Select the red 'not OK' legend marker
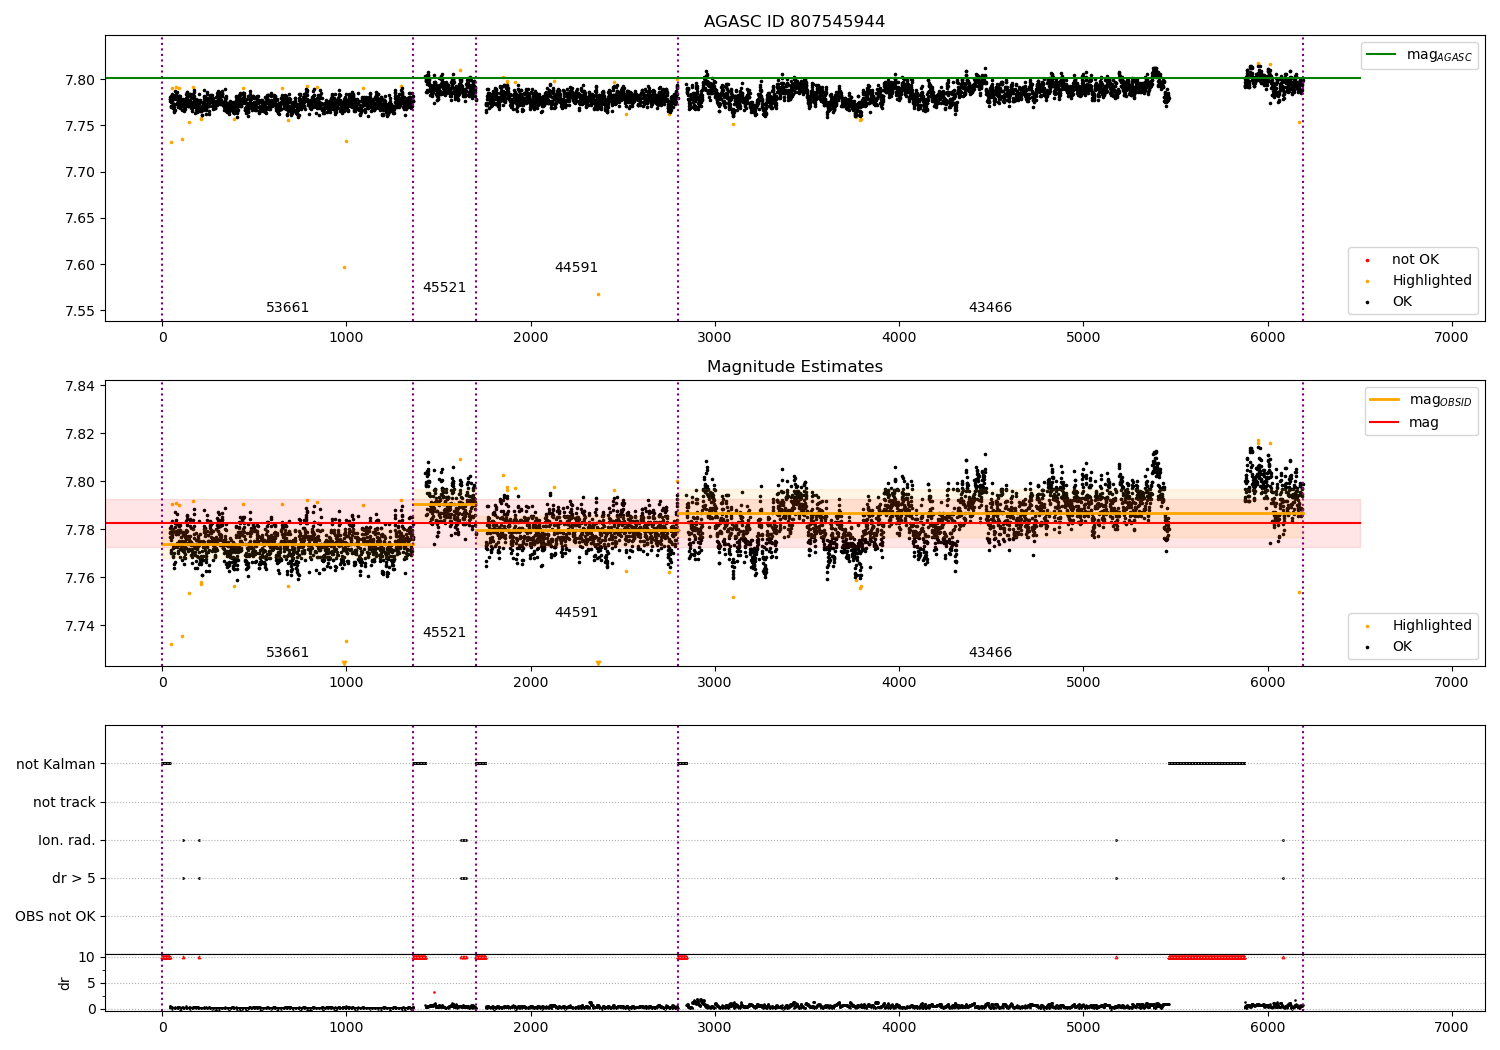Image resolution: width=1500 pixels, height=1050 pixels. 1367,260
